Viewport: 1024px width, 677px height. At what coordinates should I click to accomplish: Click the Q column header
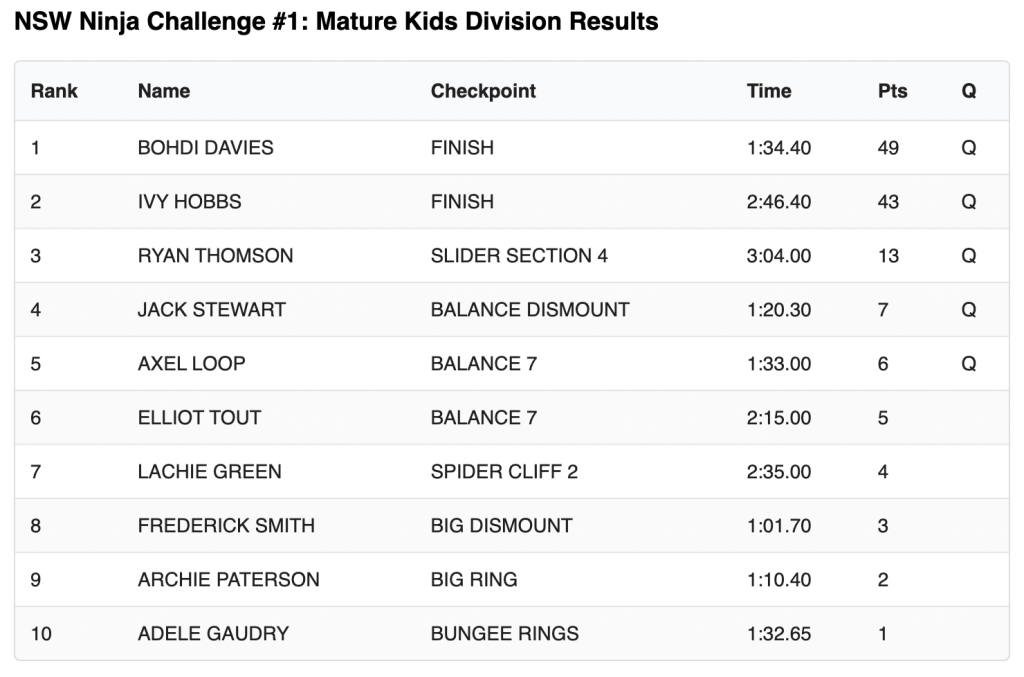[x=969, y=91]
